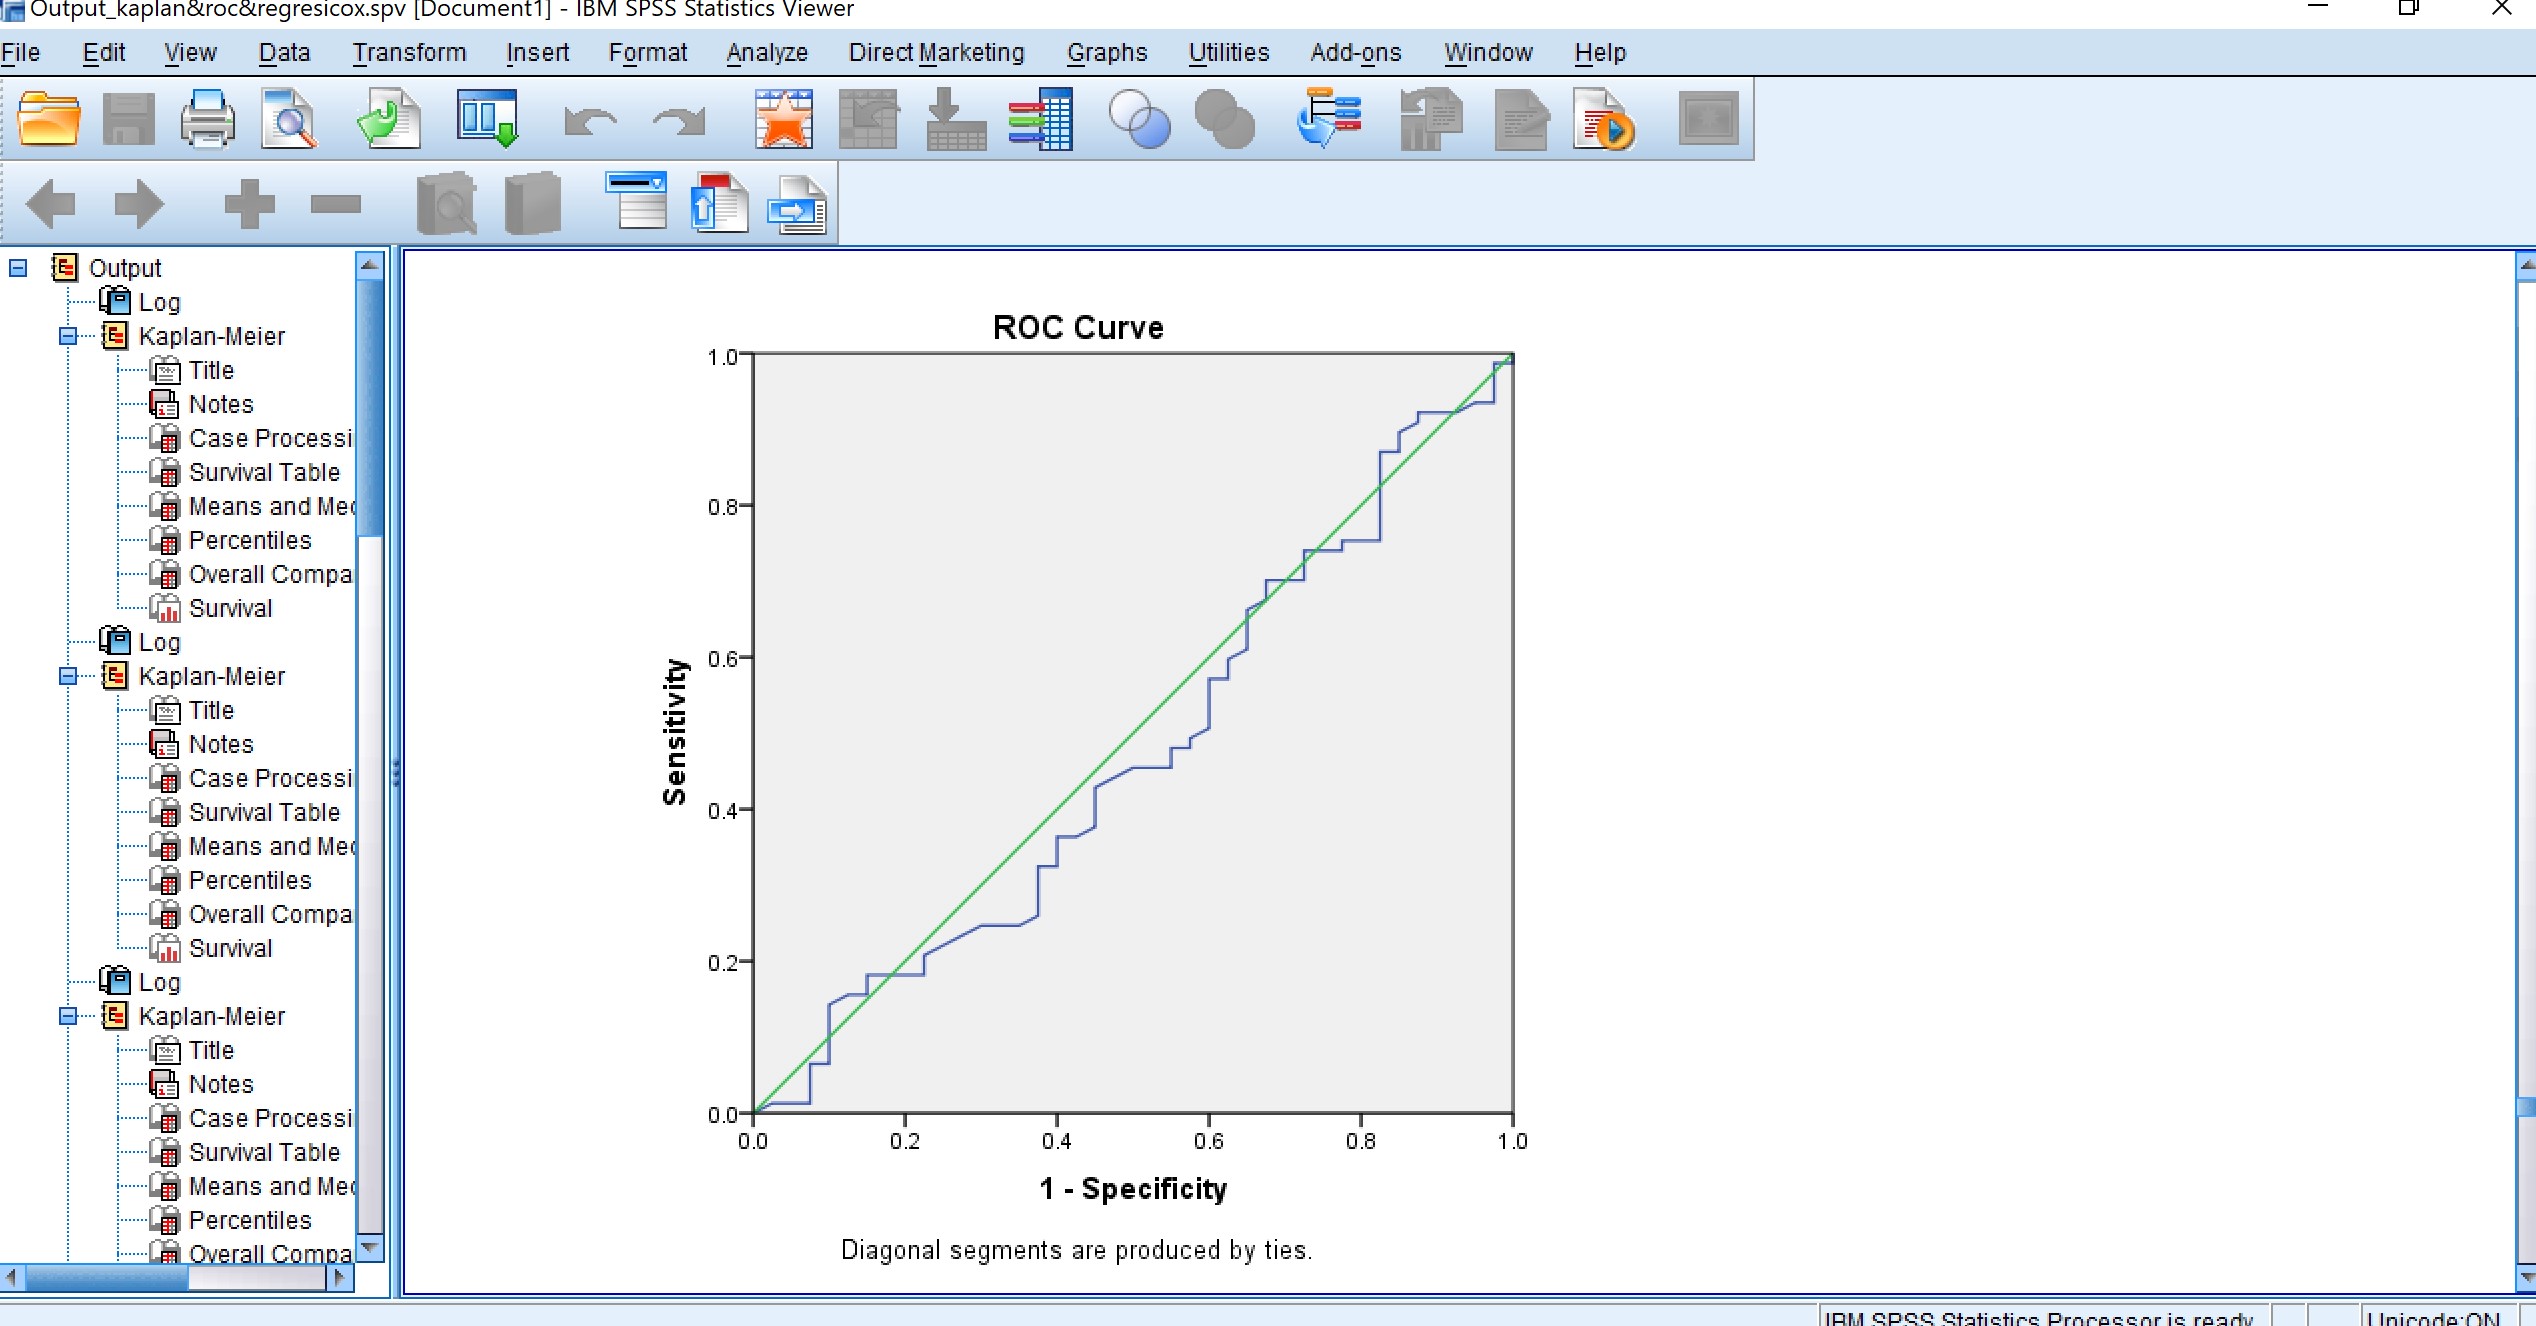Select the first Log outline item

click(x=159, y=302)
